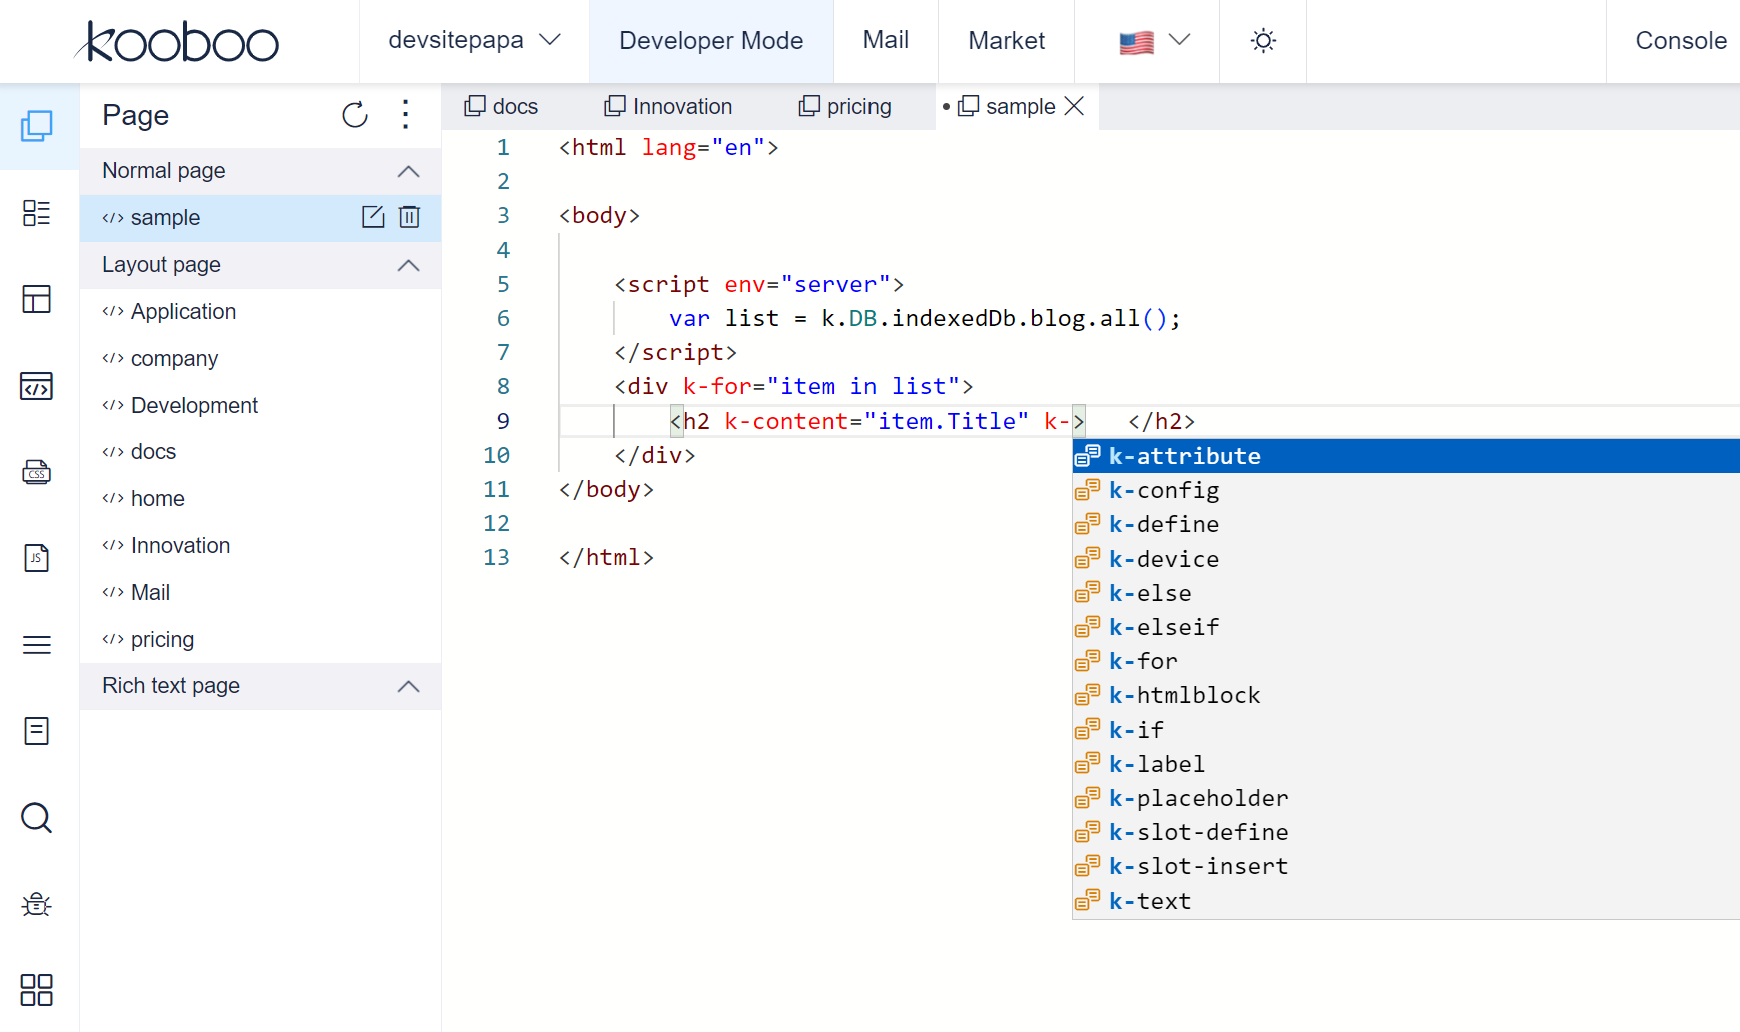The width and height of the screenshot is (1740, 1032).
Task: Open the Pages icon in left sidebar
Action: pyautogui.click(x=37, y=126)
